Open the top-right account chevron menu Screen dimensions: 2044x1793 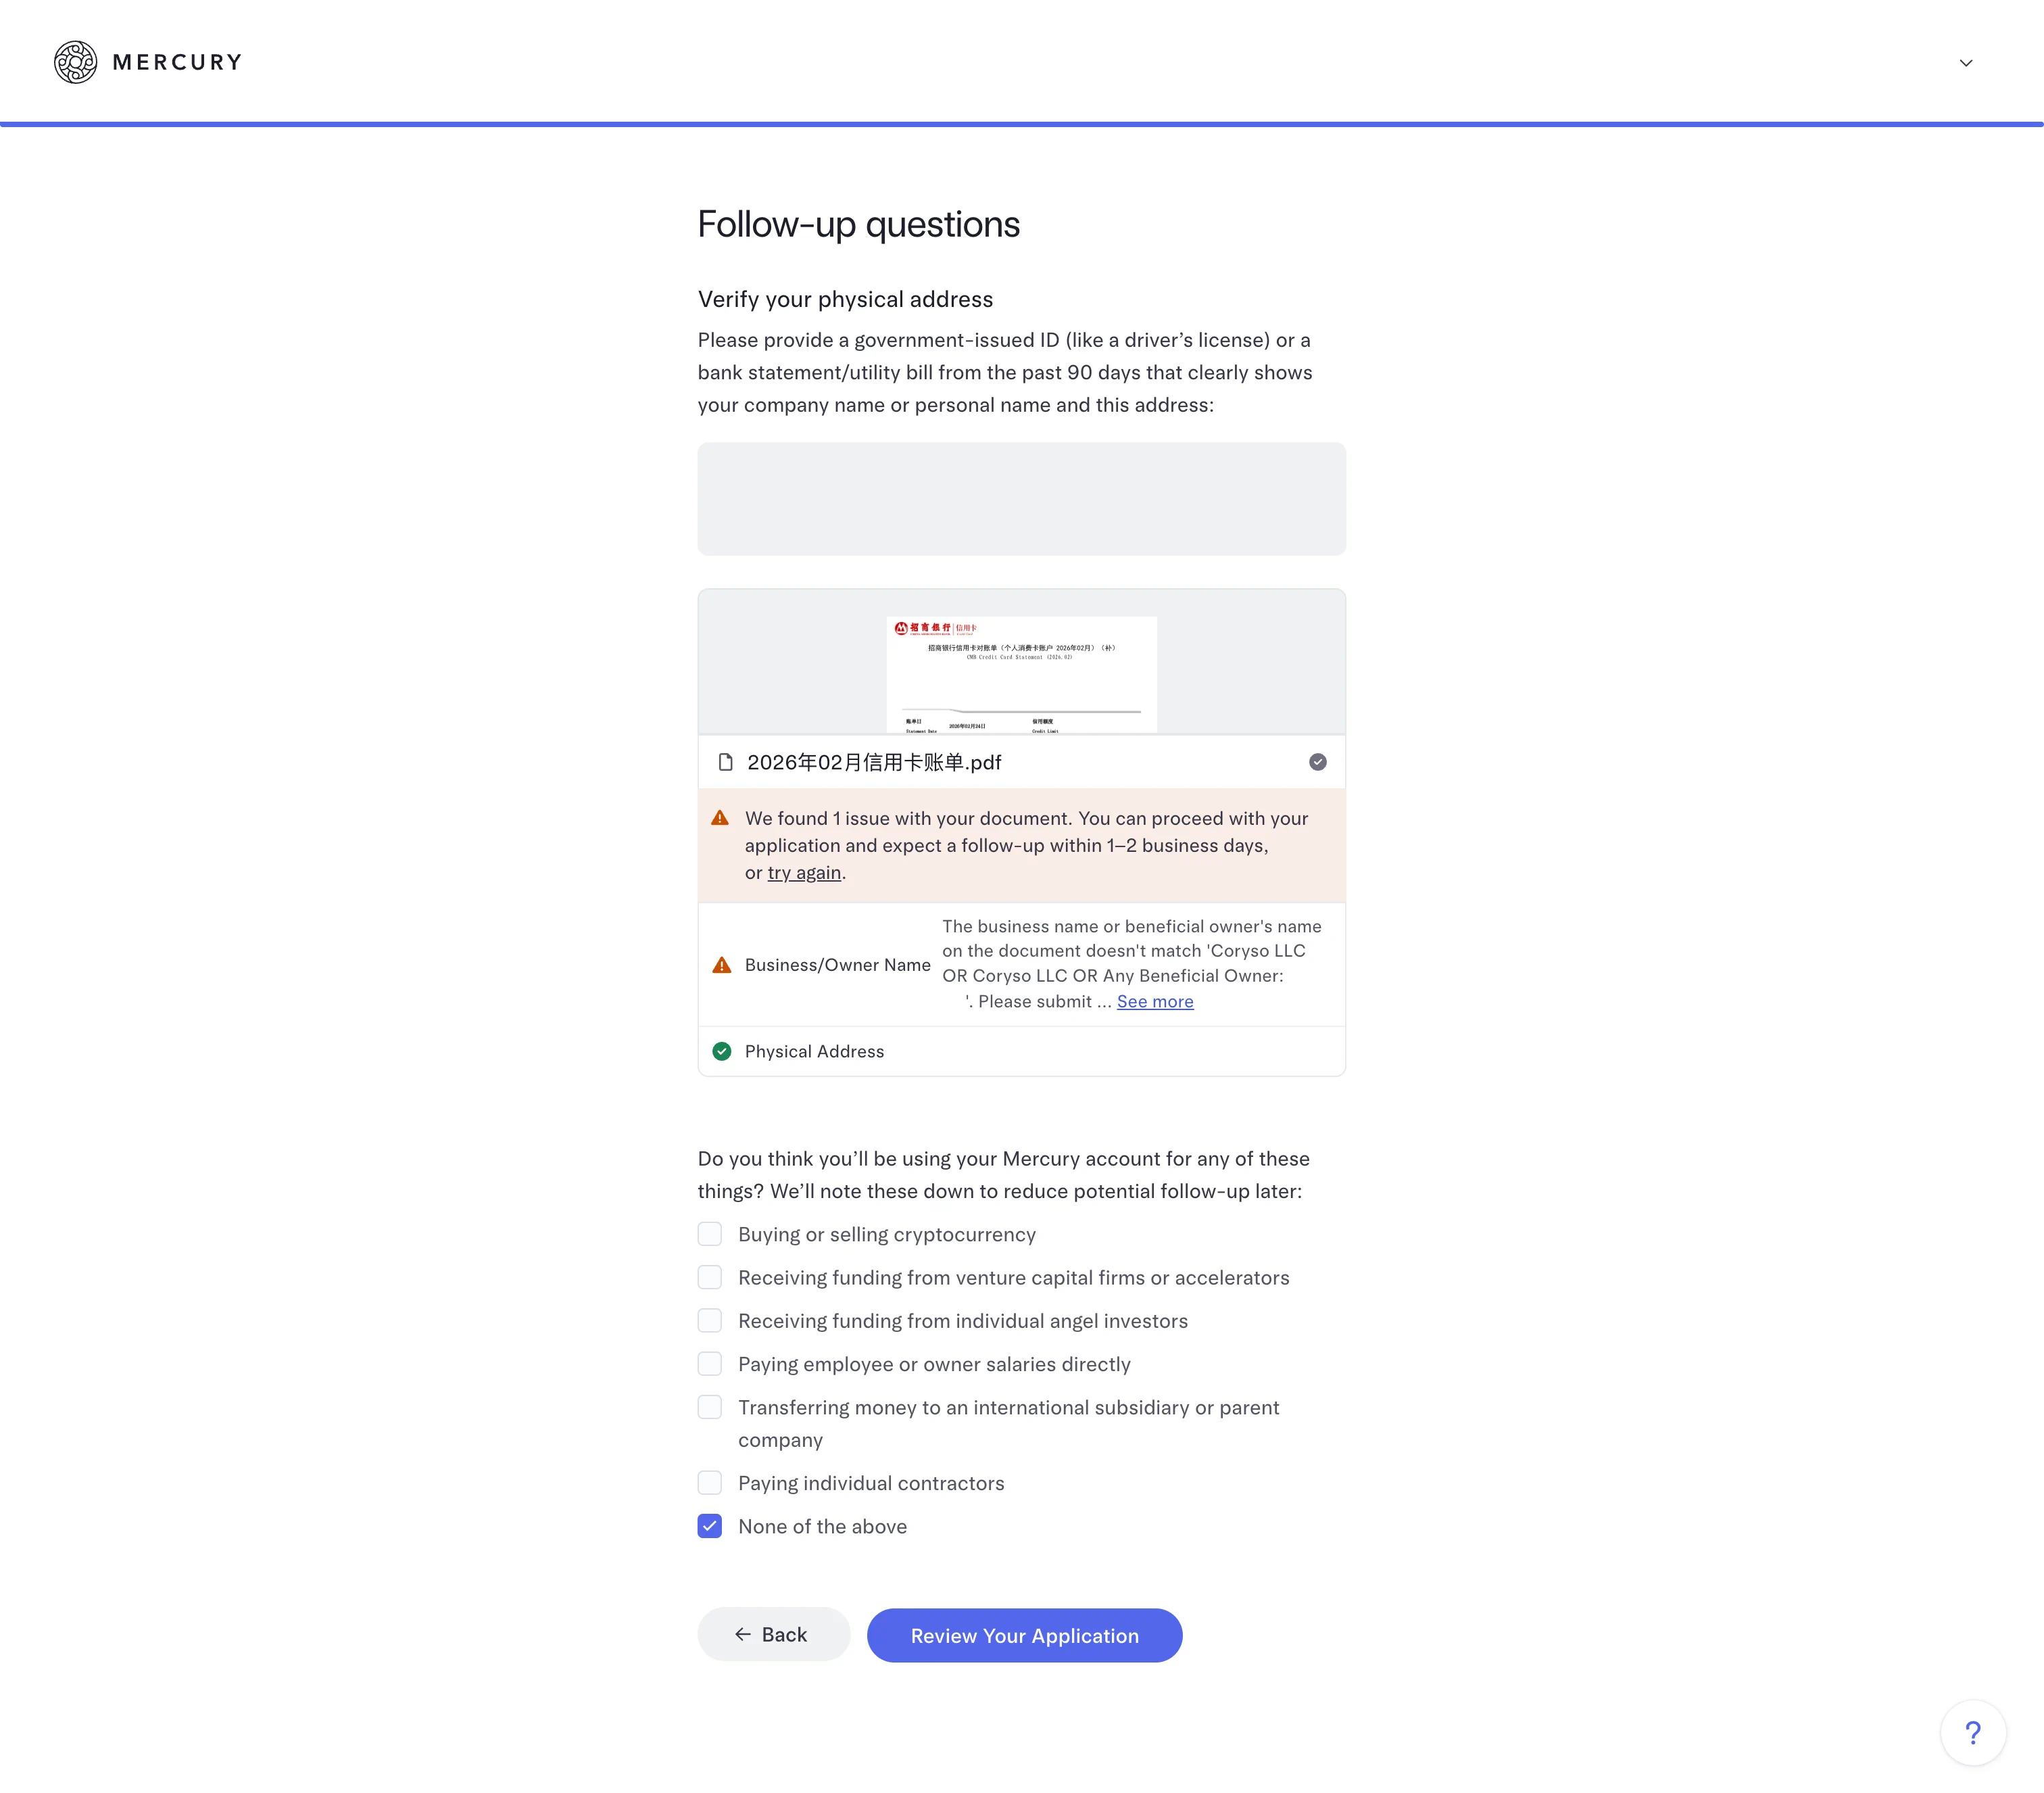click(1965, 63)
